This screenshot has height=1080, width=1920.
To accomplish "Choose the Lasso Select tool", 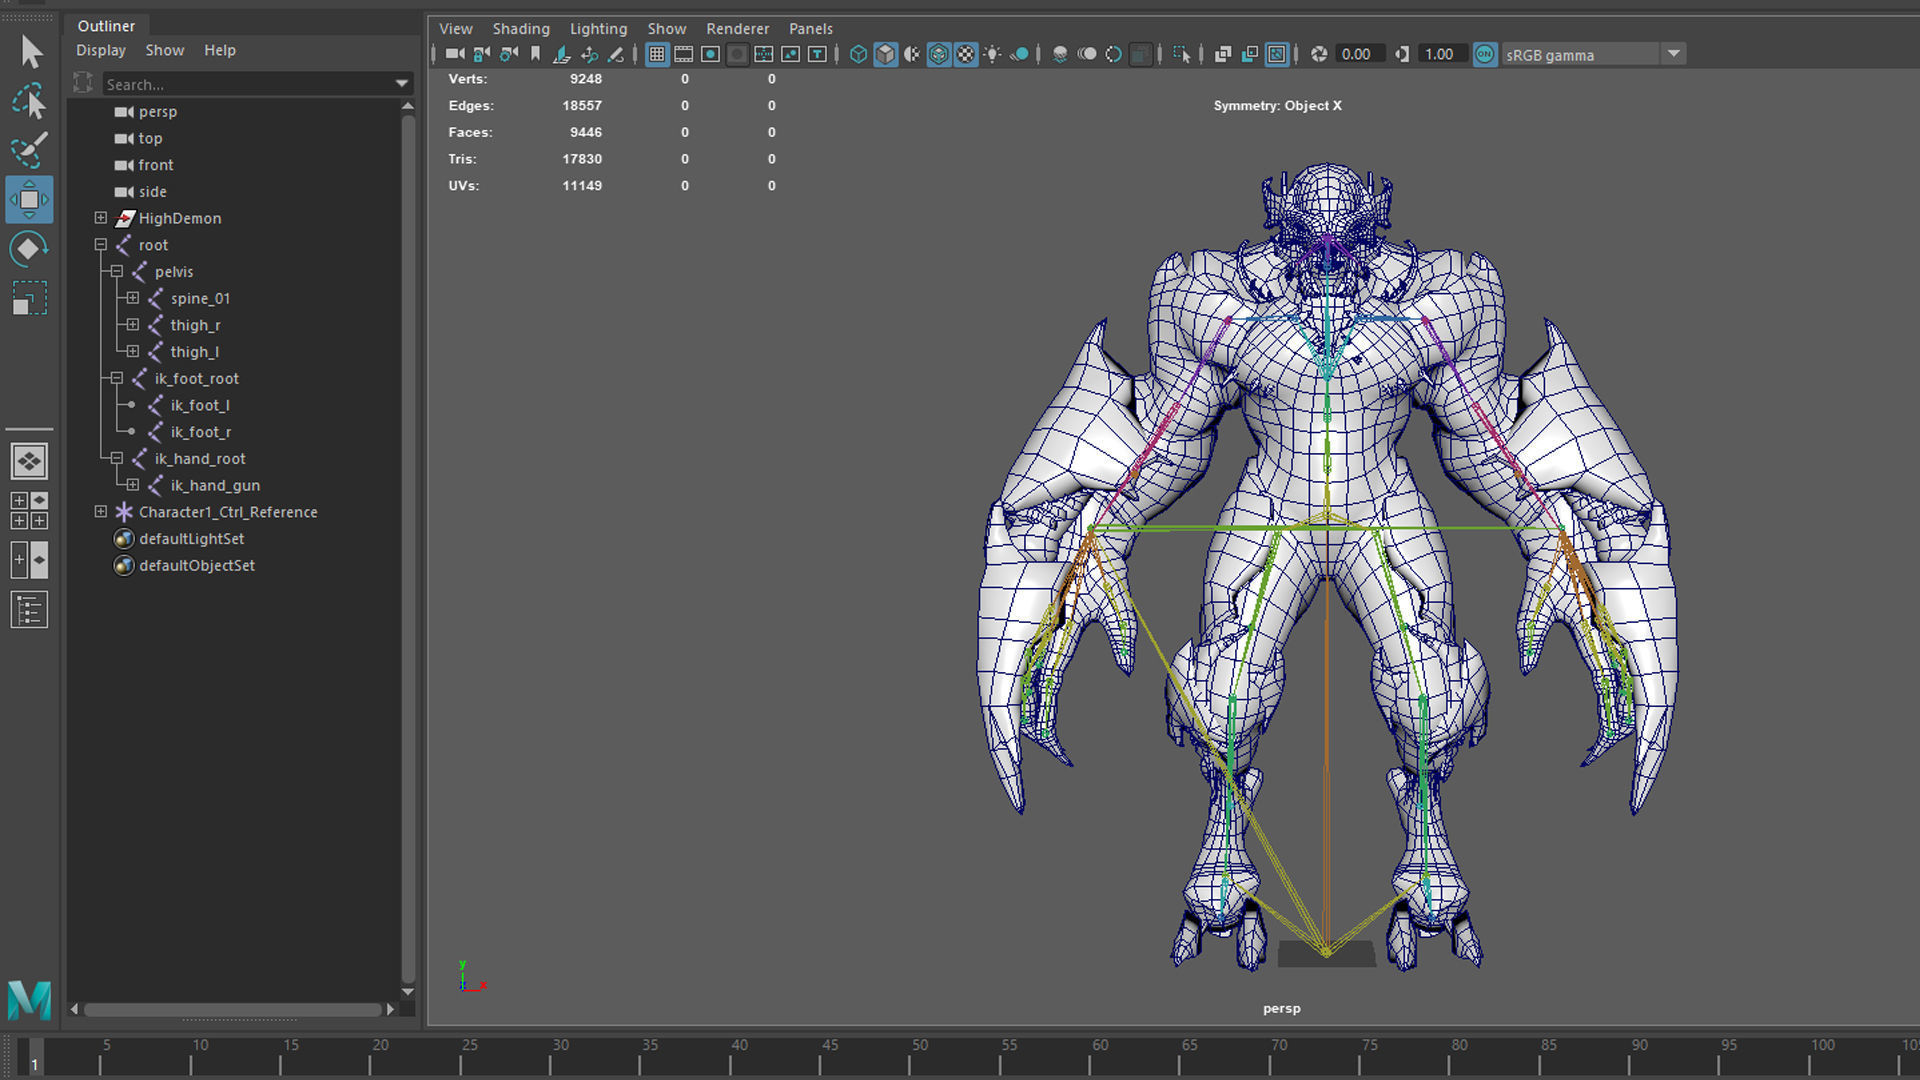I will click(x=30, y=101).
